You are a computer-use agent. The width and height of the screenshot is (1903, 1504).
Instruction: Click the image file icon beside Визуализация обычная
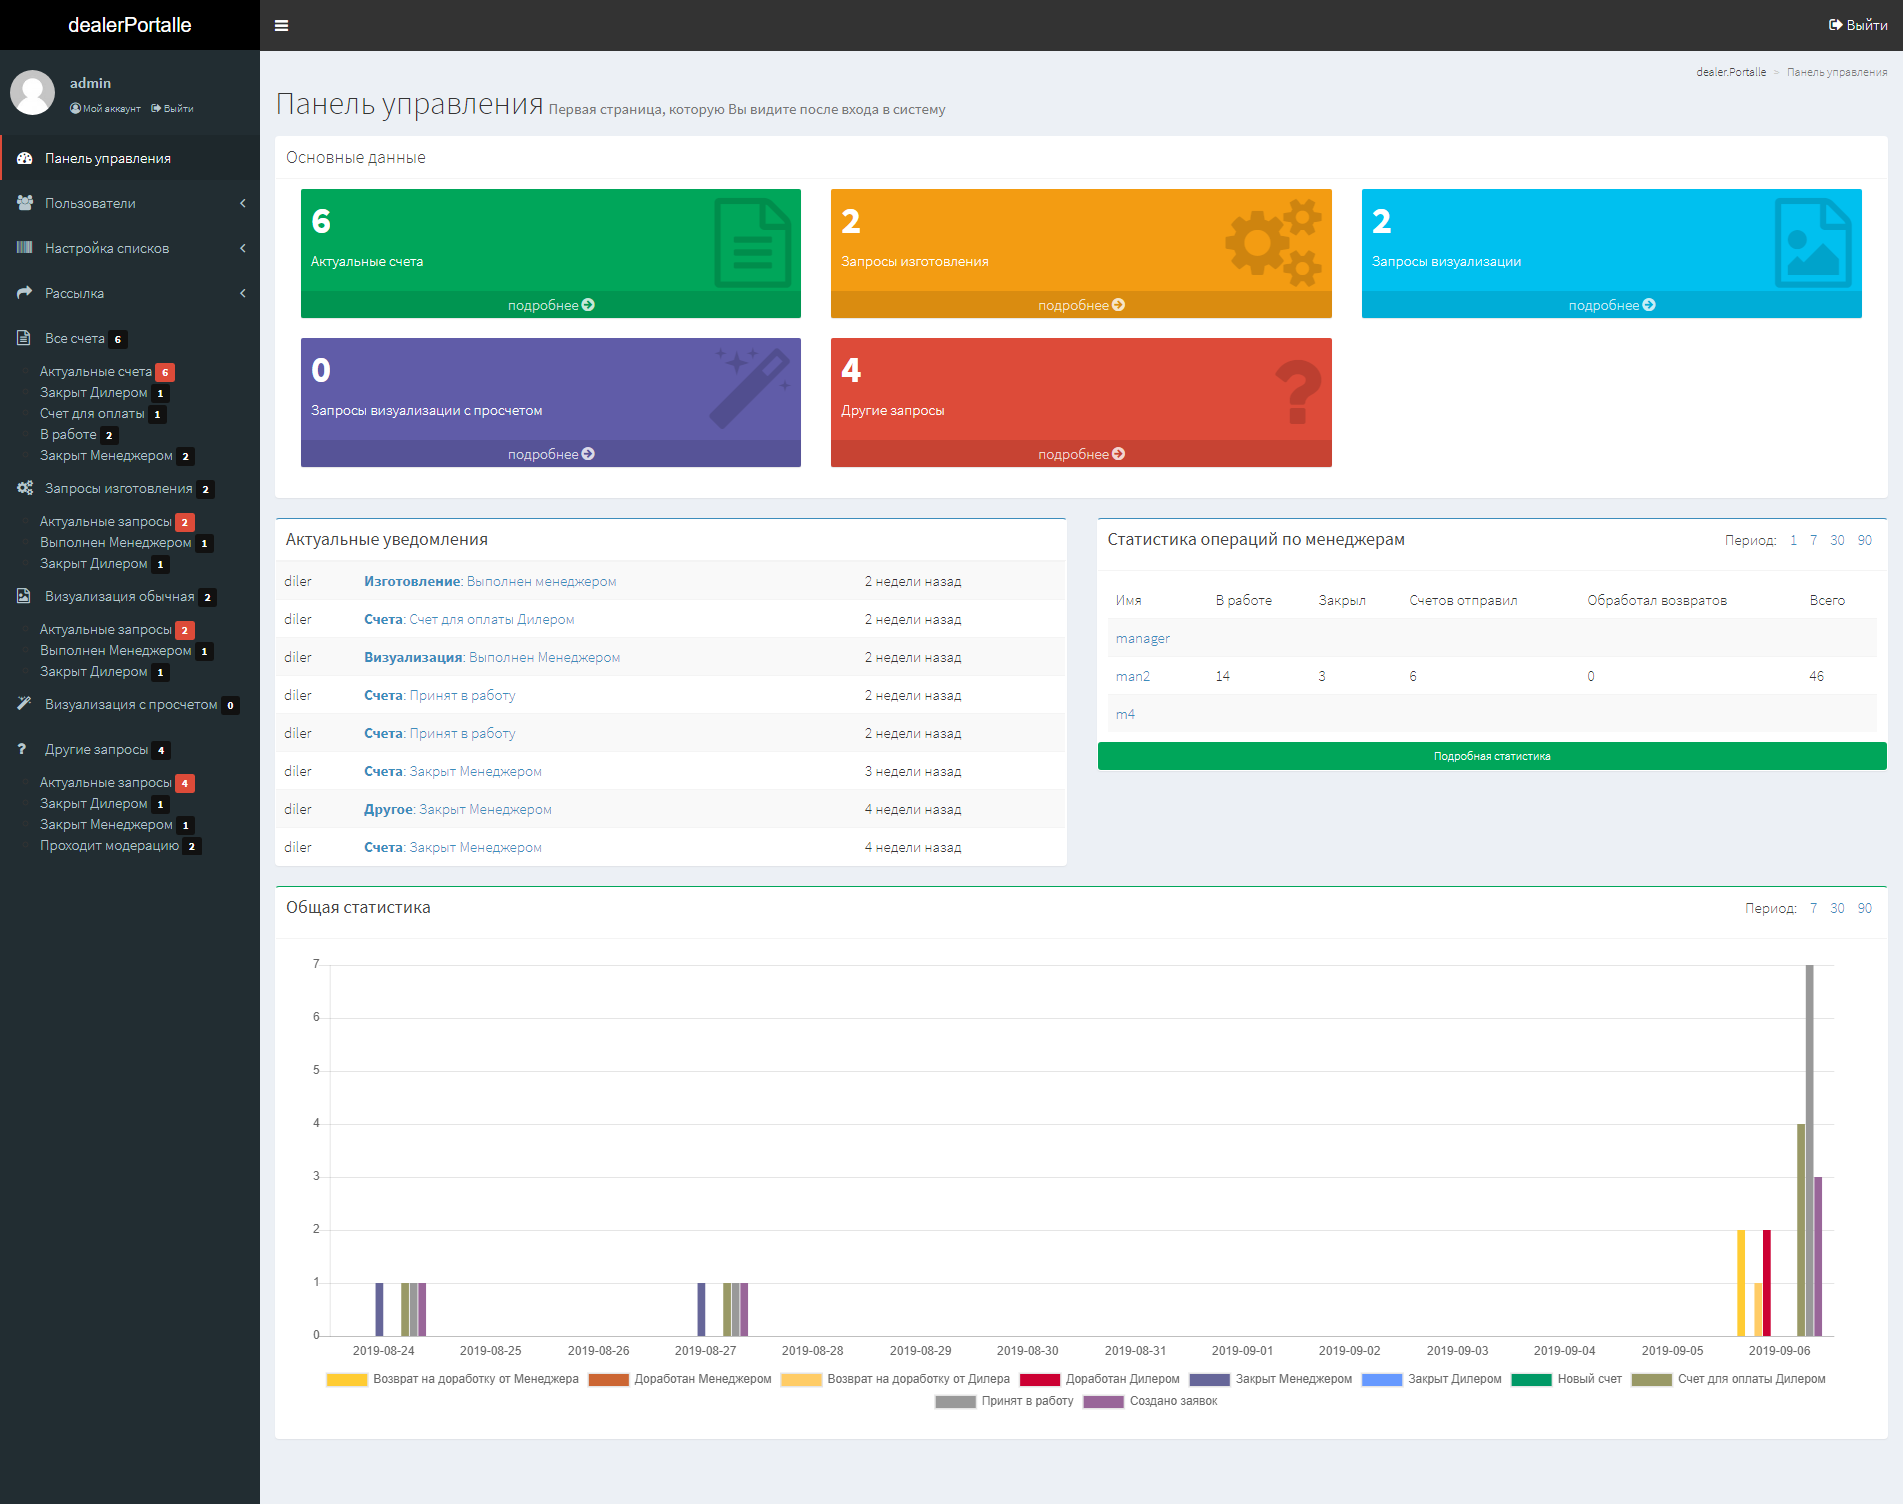(23, 596)
